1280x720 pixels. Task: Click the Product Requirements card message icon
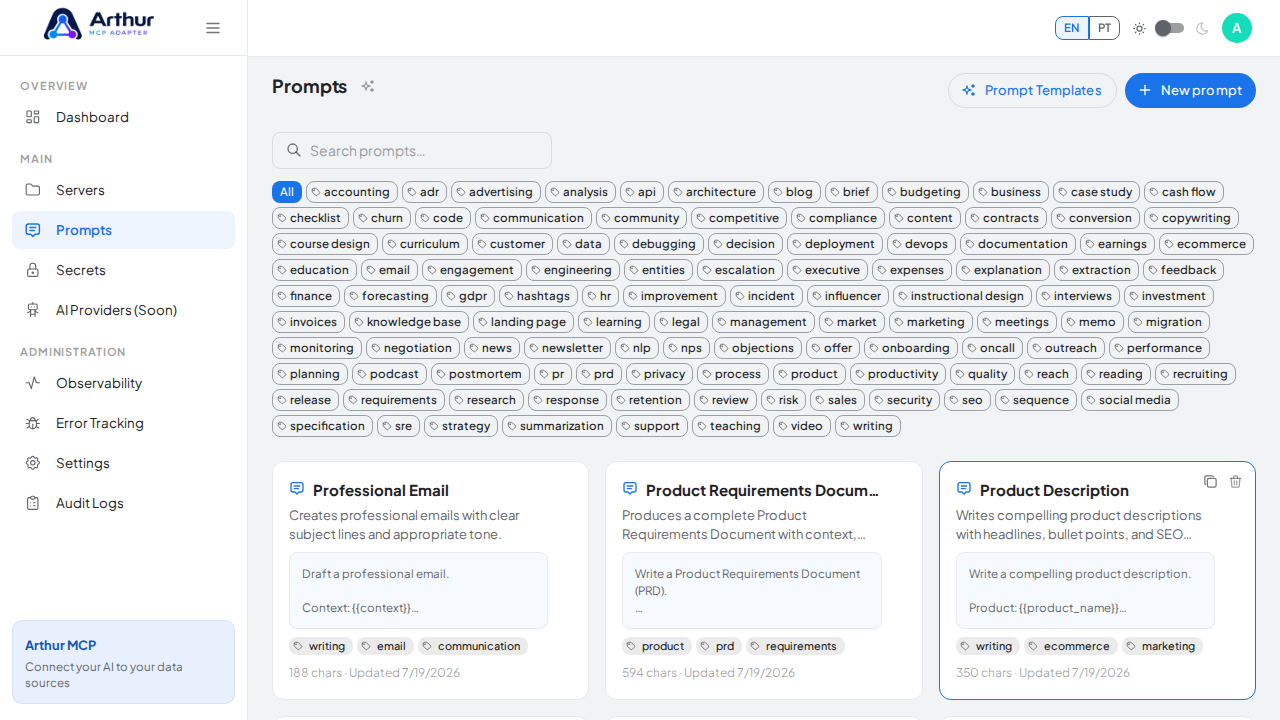[630, 489]
